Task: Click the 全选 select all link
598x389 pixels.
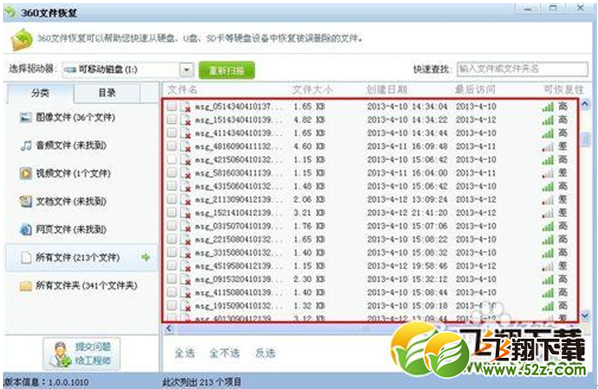Action: click(185, 353)
